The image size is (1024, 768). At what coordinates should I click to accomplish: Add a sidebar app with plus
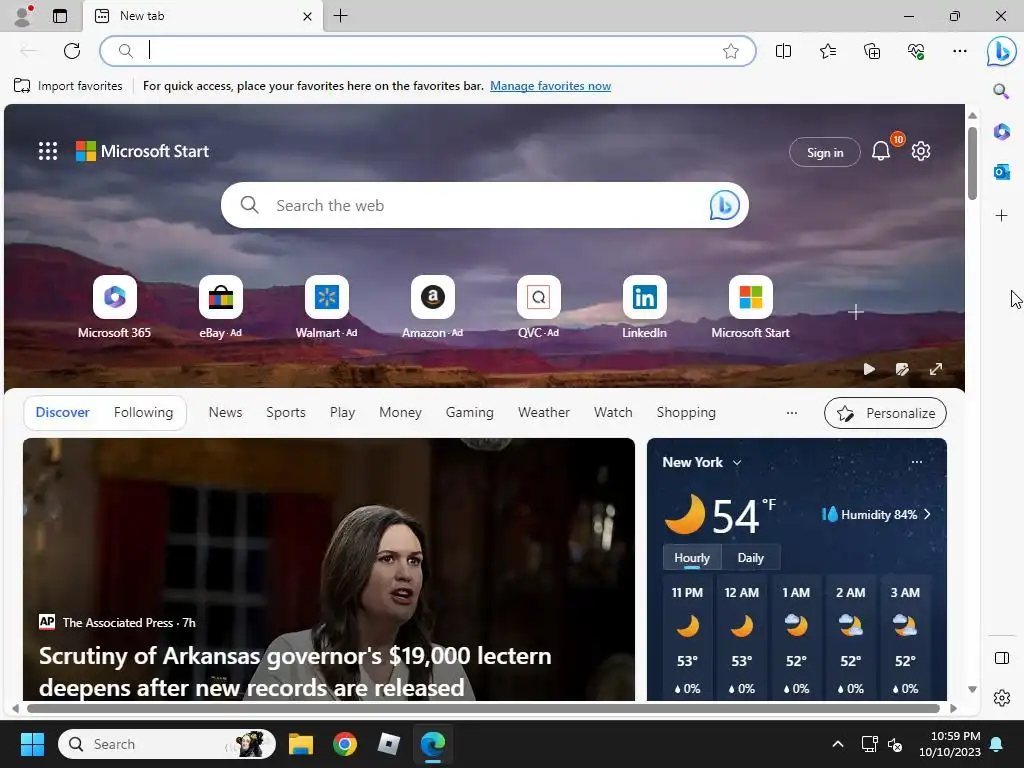tap(1001, 216)
